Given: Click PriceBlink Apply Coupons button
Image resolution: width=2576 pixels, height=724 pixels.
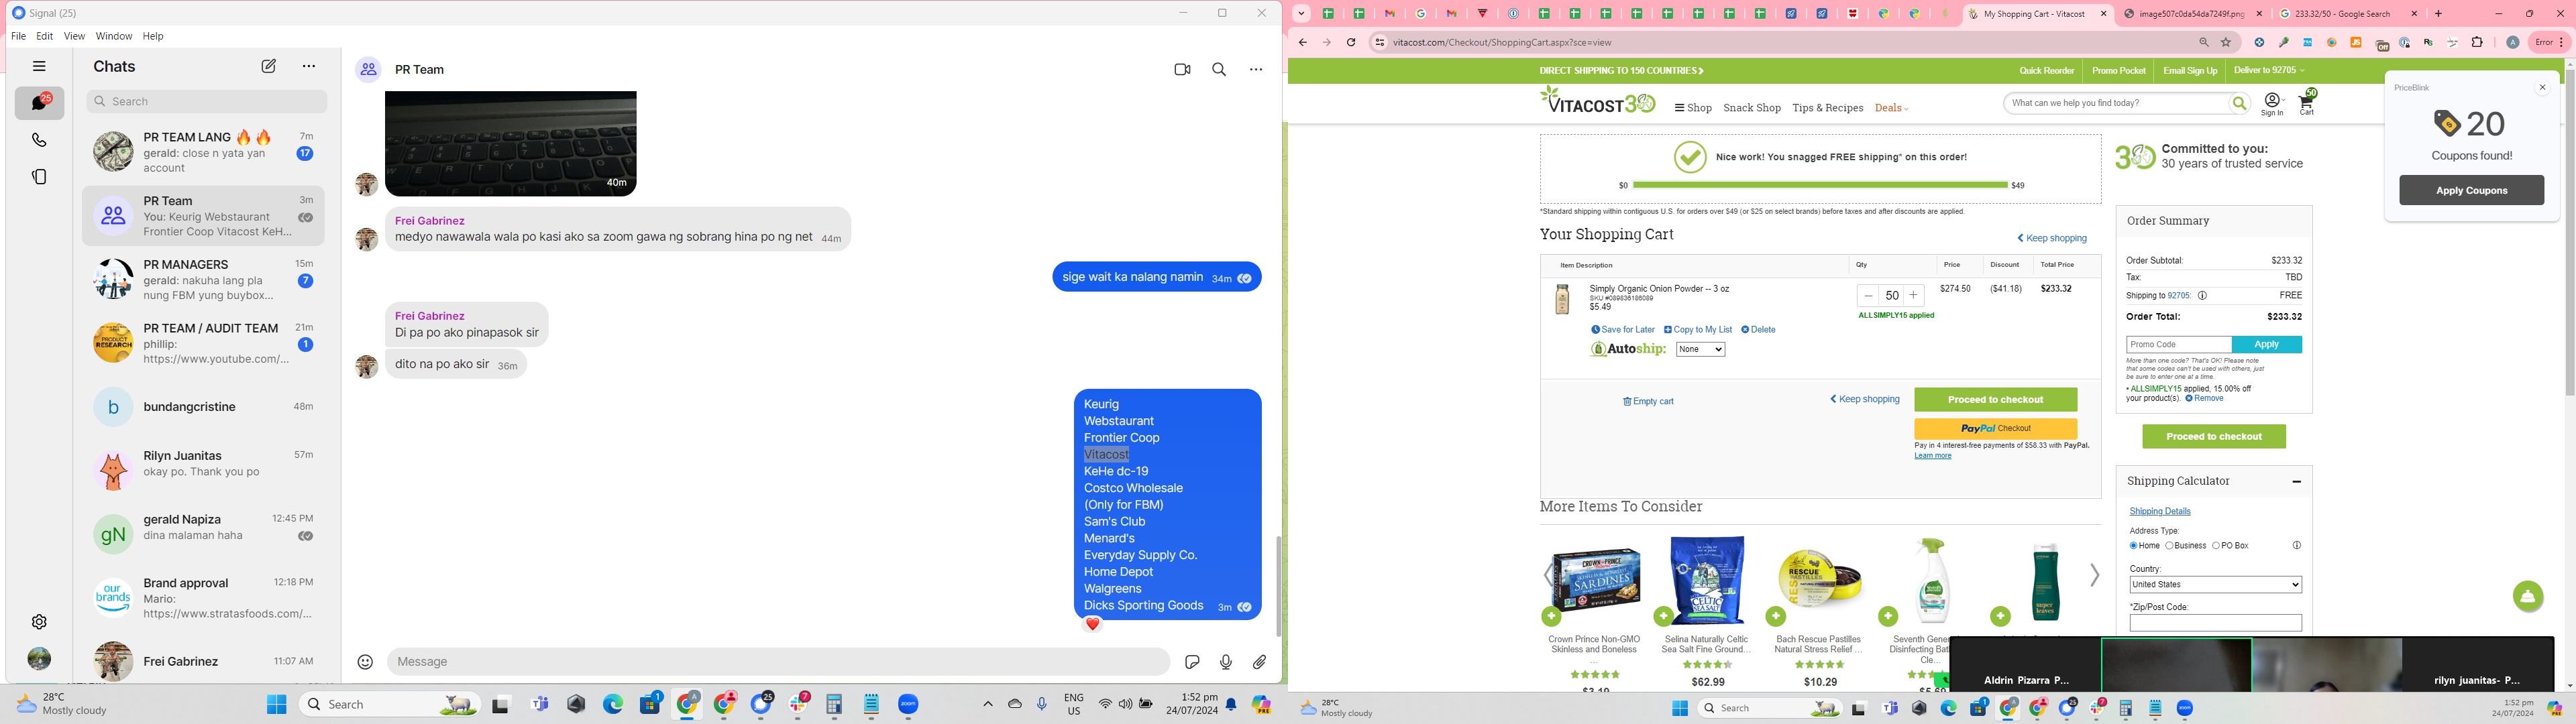Looking at the screenshot, I should (x=2471, y=190).
